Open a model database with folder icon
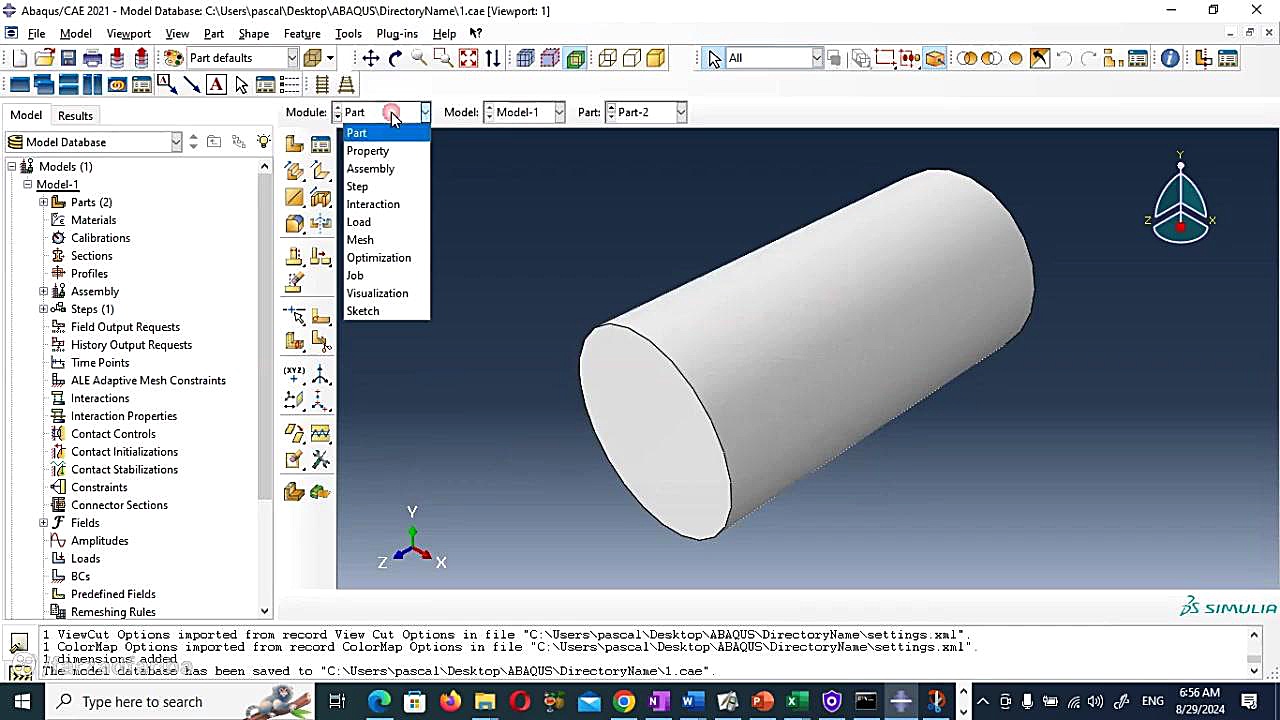This screenshot has height=720, width=1280. 44,59
